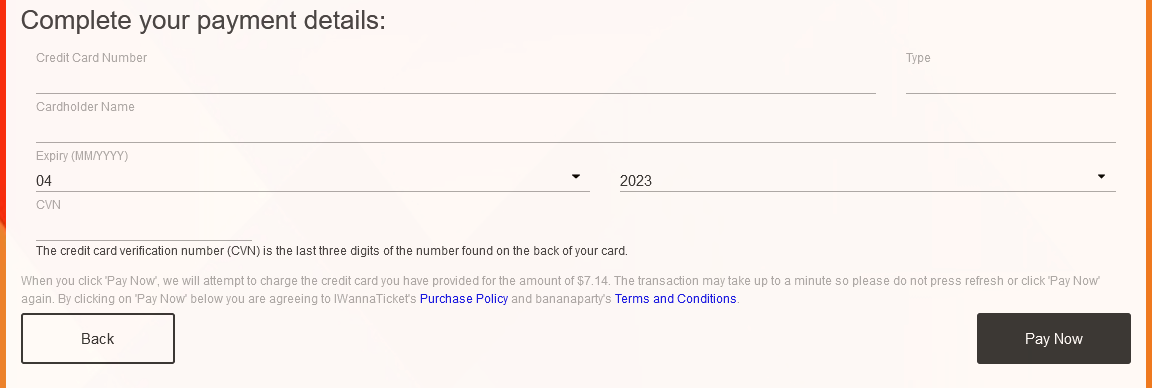Click the 'Expiry (MM/YYYY)' label

click(x=82, y=156)
